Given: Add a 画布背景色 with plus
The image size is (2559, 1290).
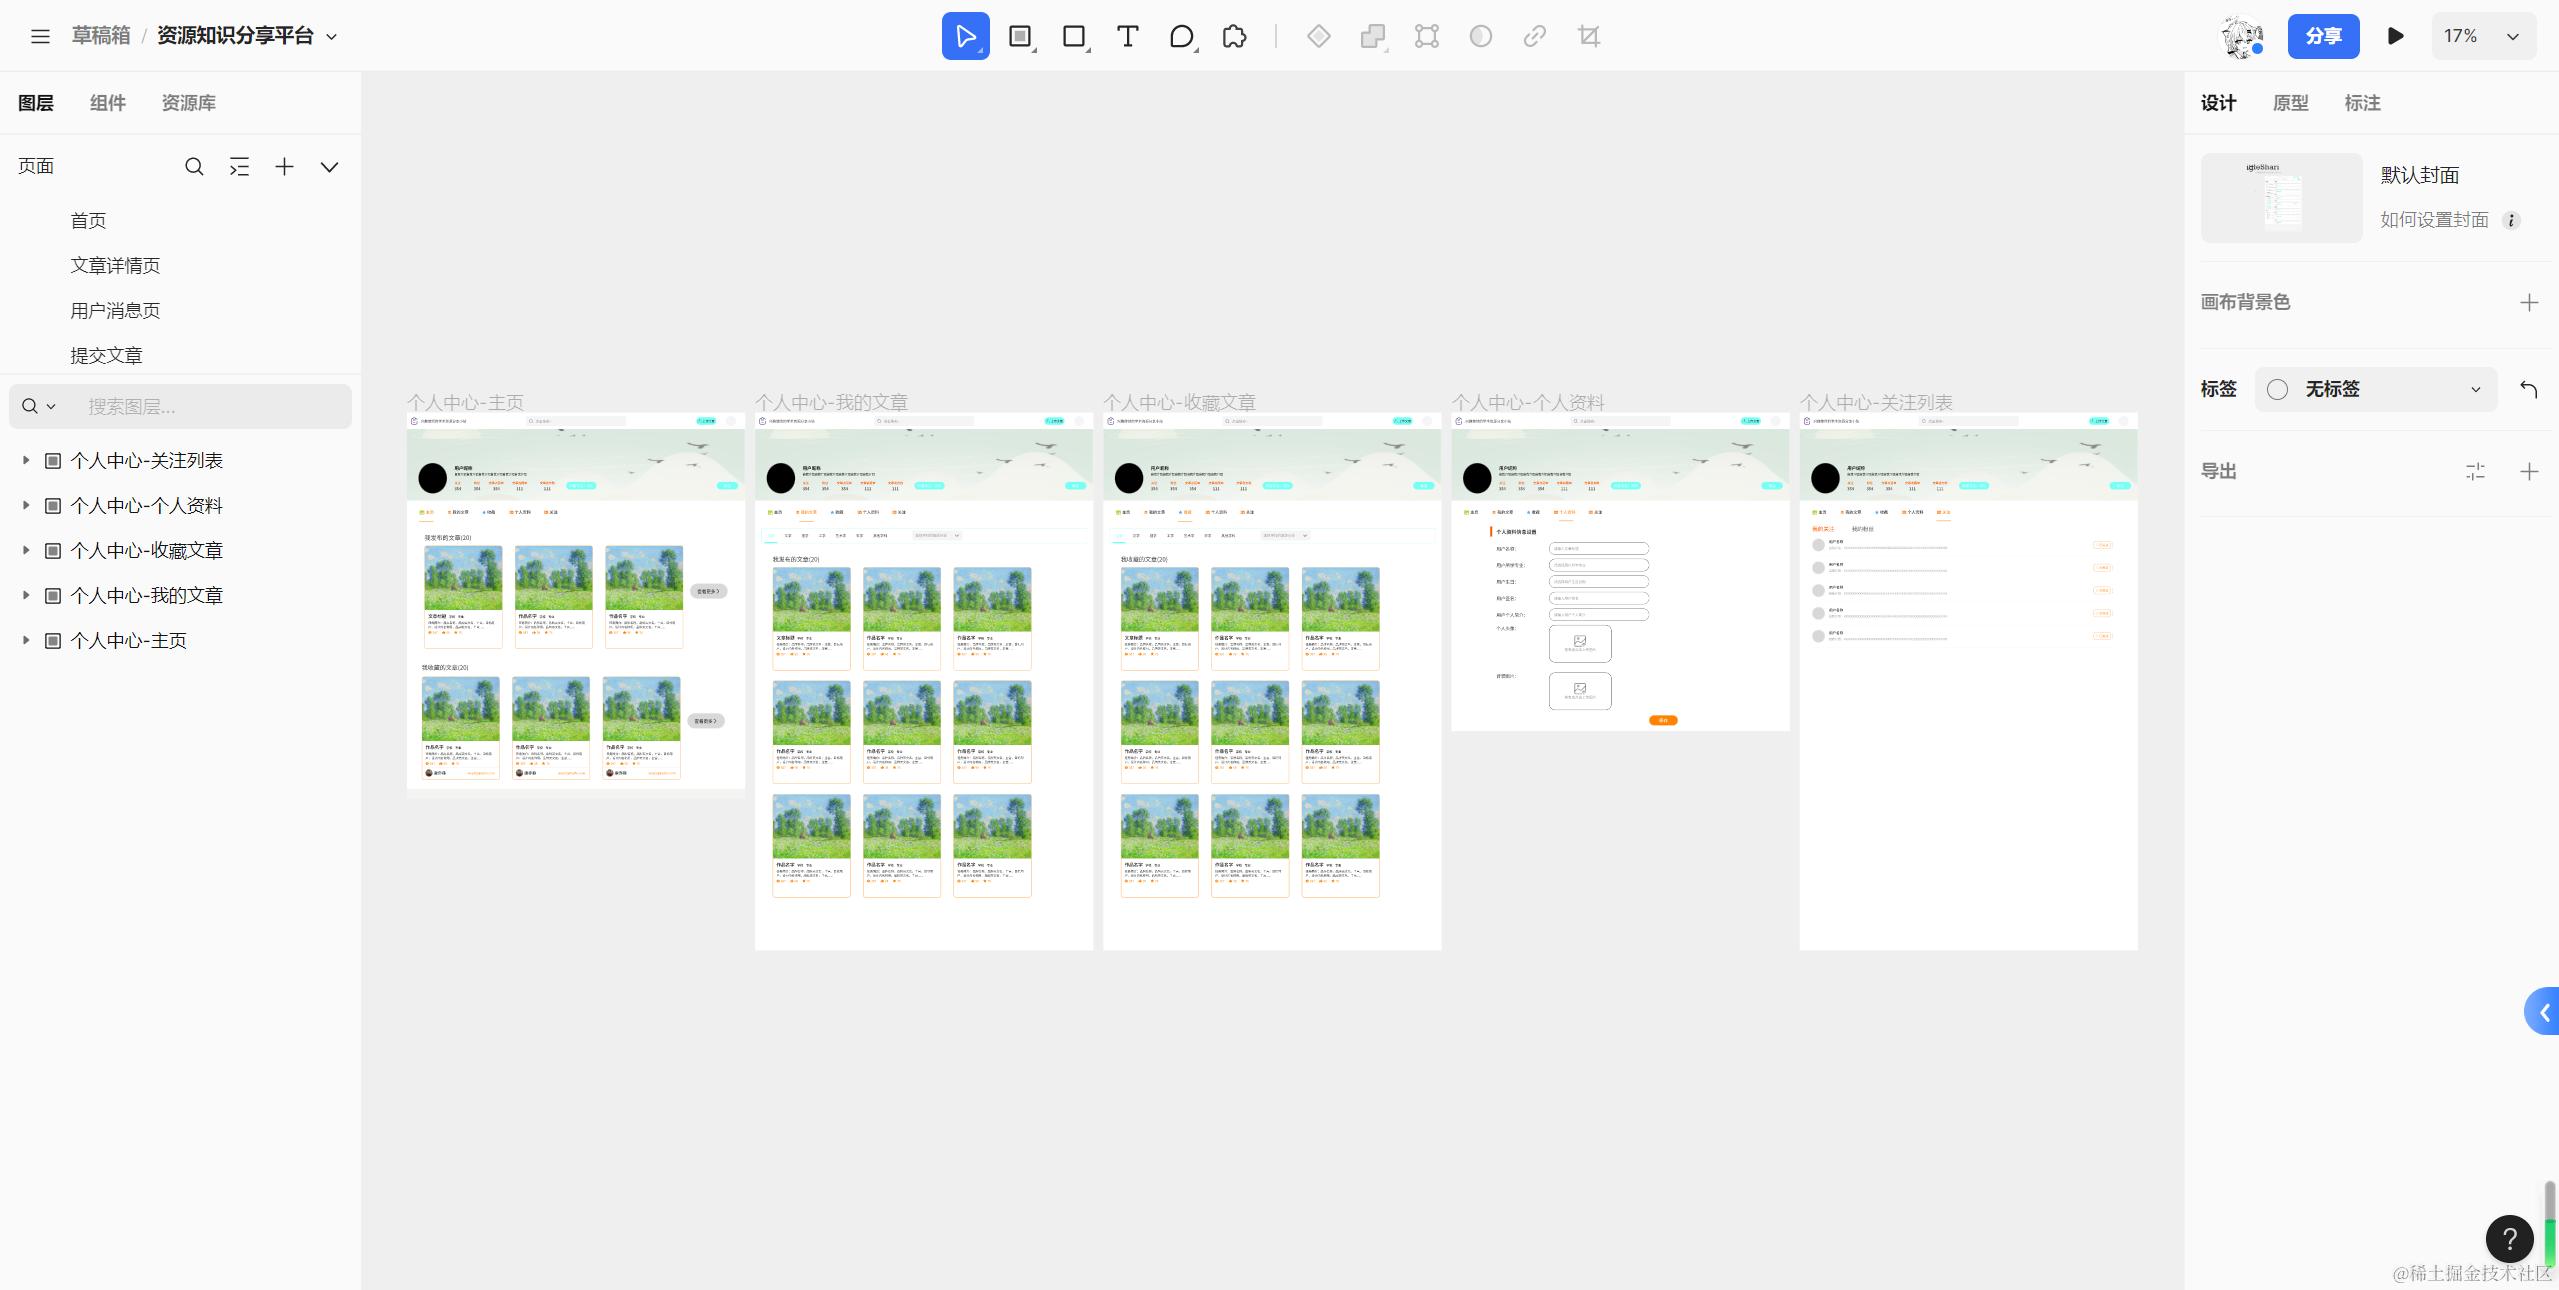Looking at the screenshot, I should pyautogui.click(x=2529, y=303).
